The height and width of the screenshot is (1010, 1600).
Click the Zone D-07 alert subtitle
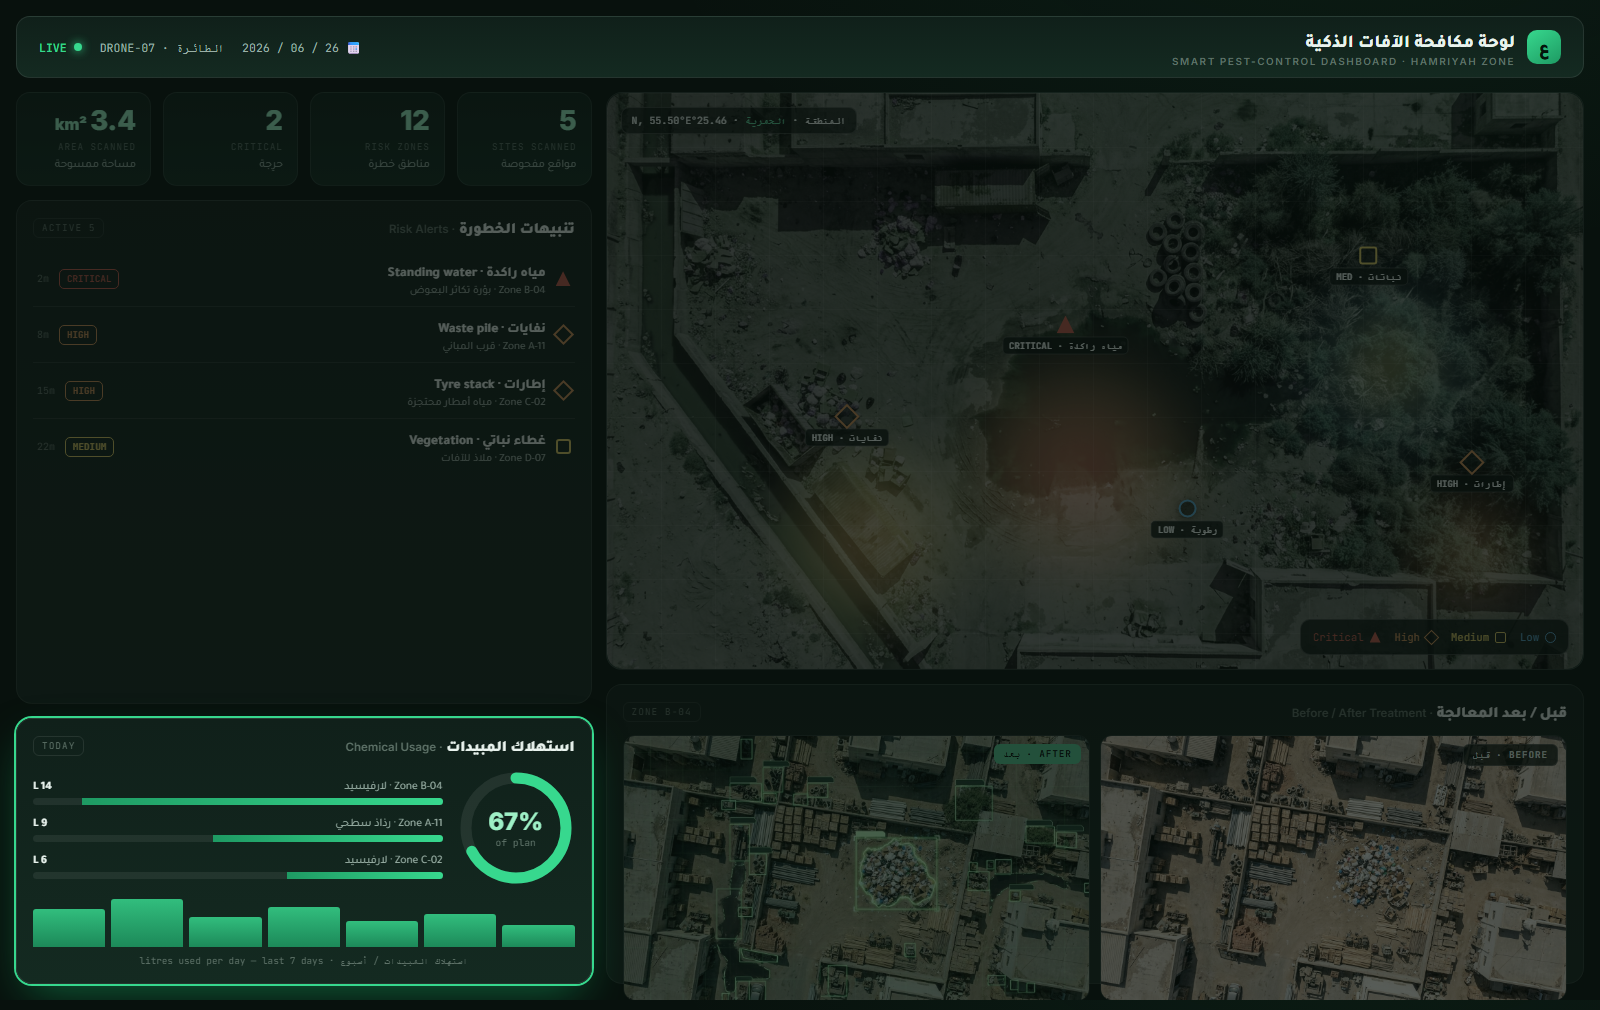493,458
